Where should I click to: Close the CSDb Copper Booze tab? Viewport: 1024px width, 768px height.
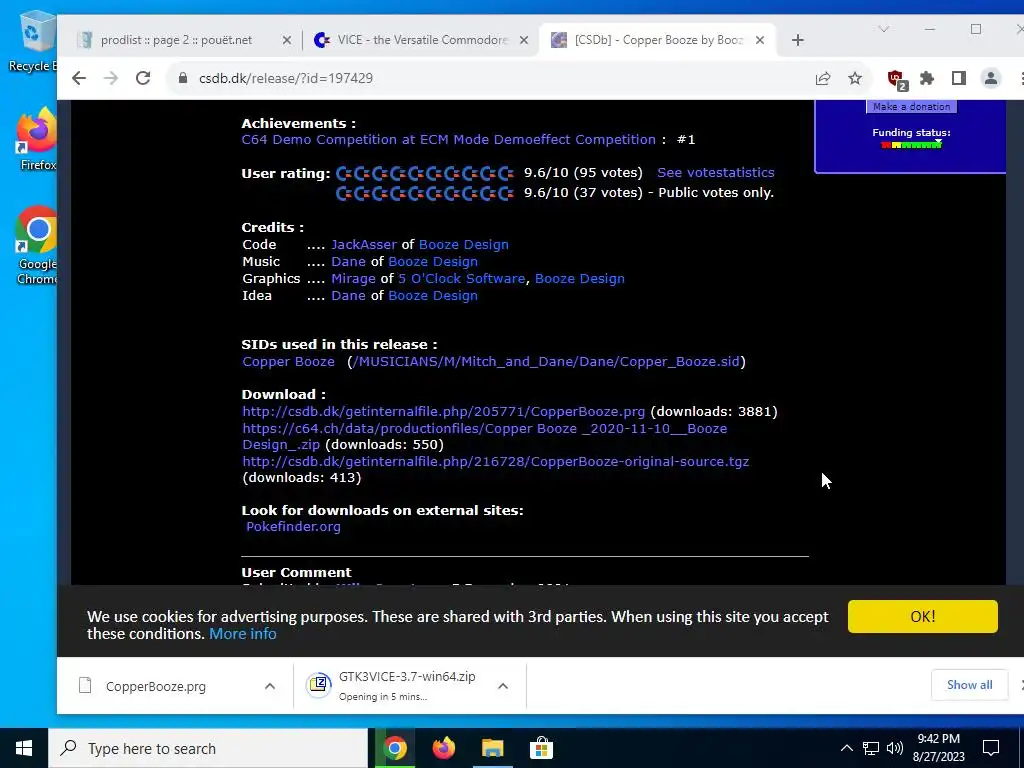(x=760, y=40)
